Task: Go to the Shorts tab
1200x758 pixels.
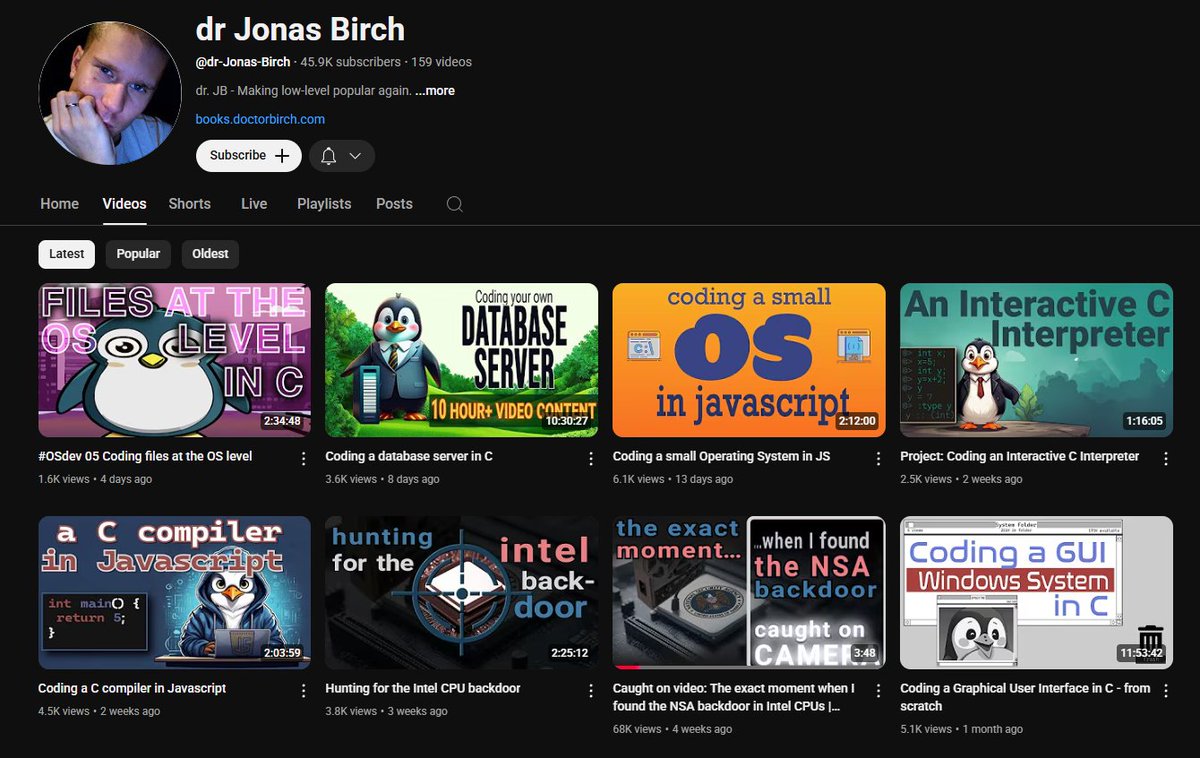Action: coord(189,204)
